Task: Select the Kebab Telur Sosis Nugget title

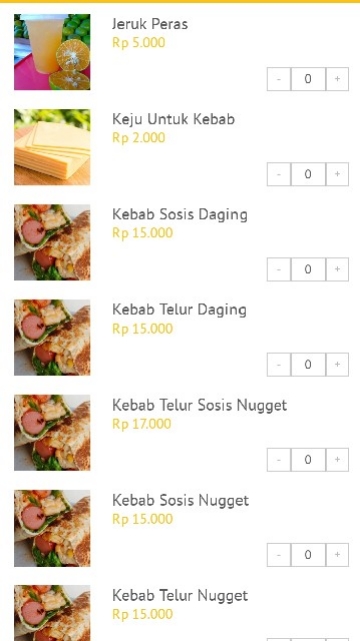Action: click(x=199, y=405)
